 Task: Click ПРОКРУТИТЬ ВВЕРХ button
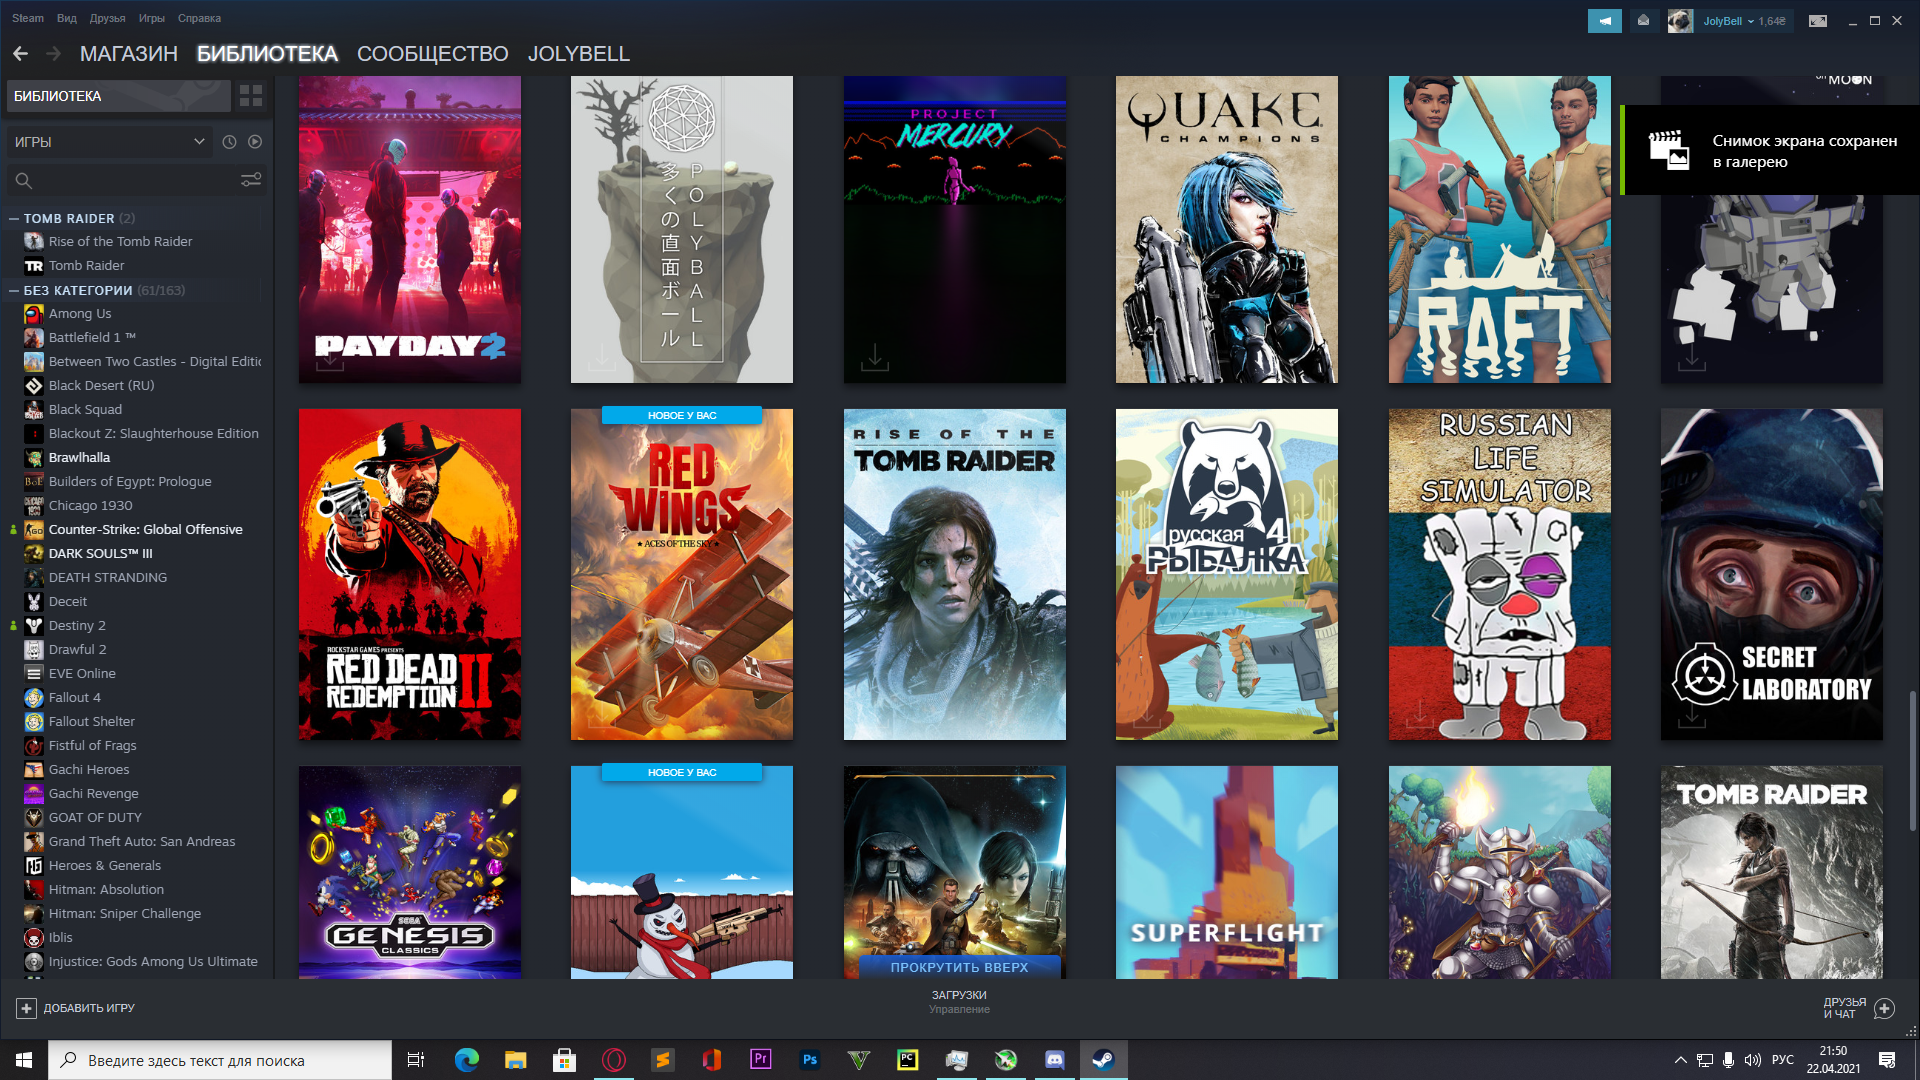[959, 967]
